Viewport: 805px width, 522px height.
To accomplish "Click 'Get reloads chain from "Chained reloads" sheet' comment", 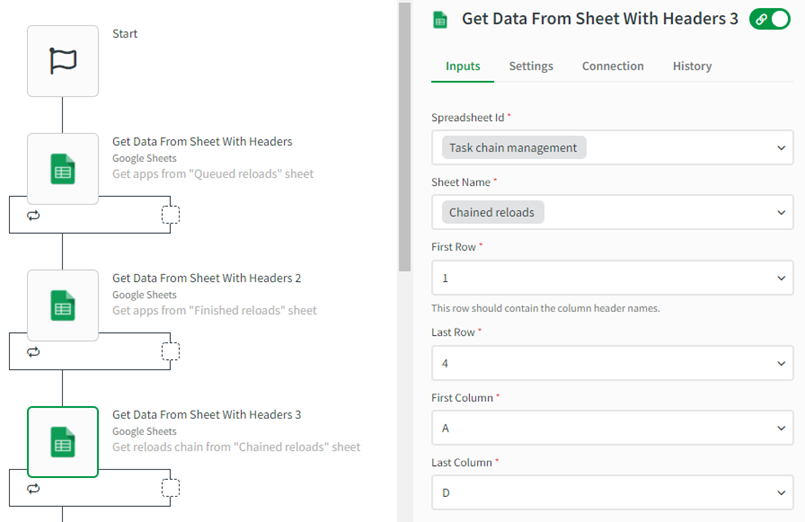I will [236, 447].
